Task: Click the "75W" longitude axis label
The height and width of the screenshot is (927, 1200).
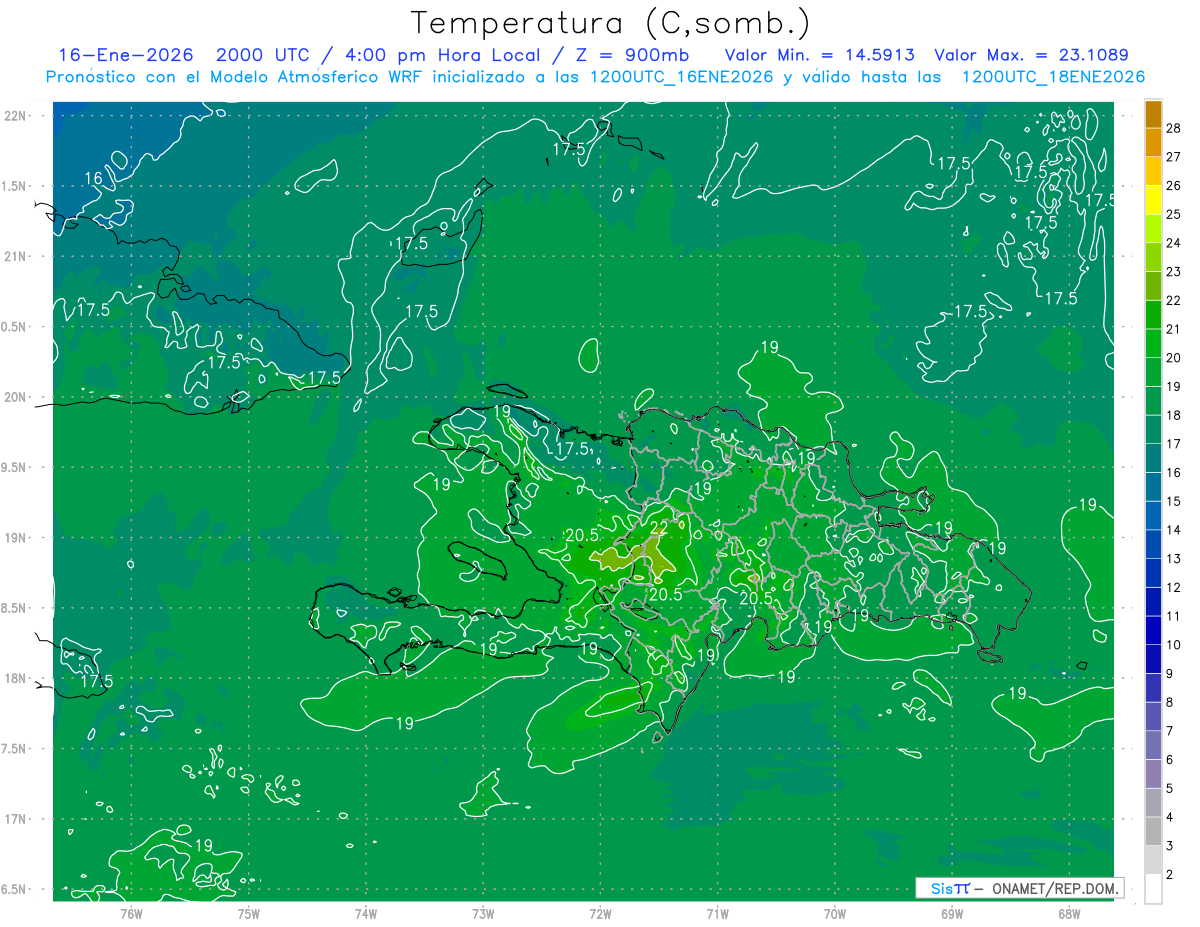Action: [249, 912]
